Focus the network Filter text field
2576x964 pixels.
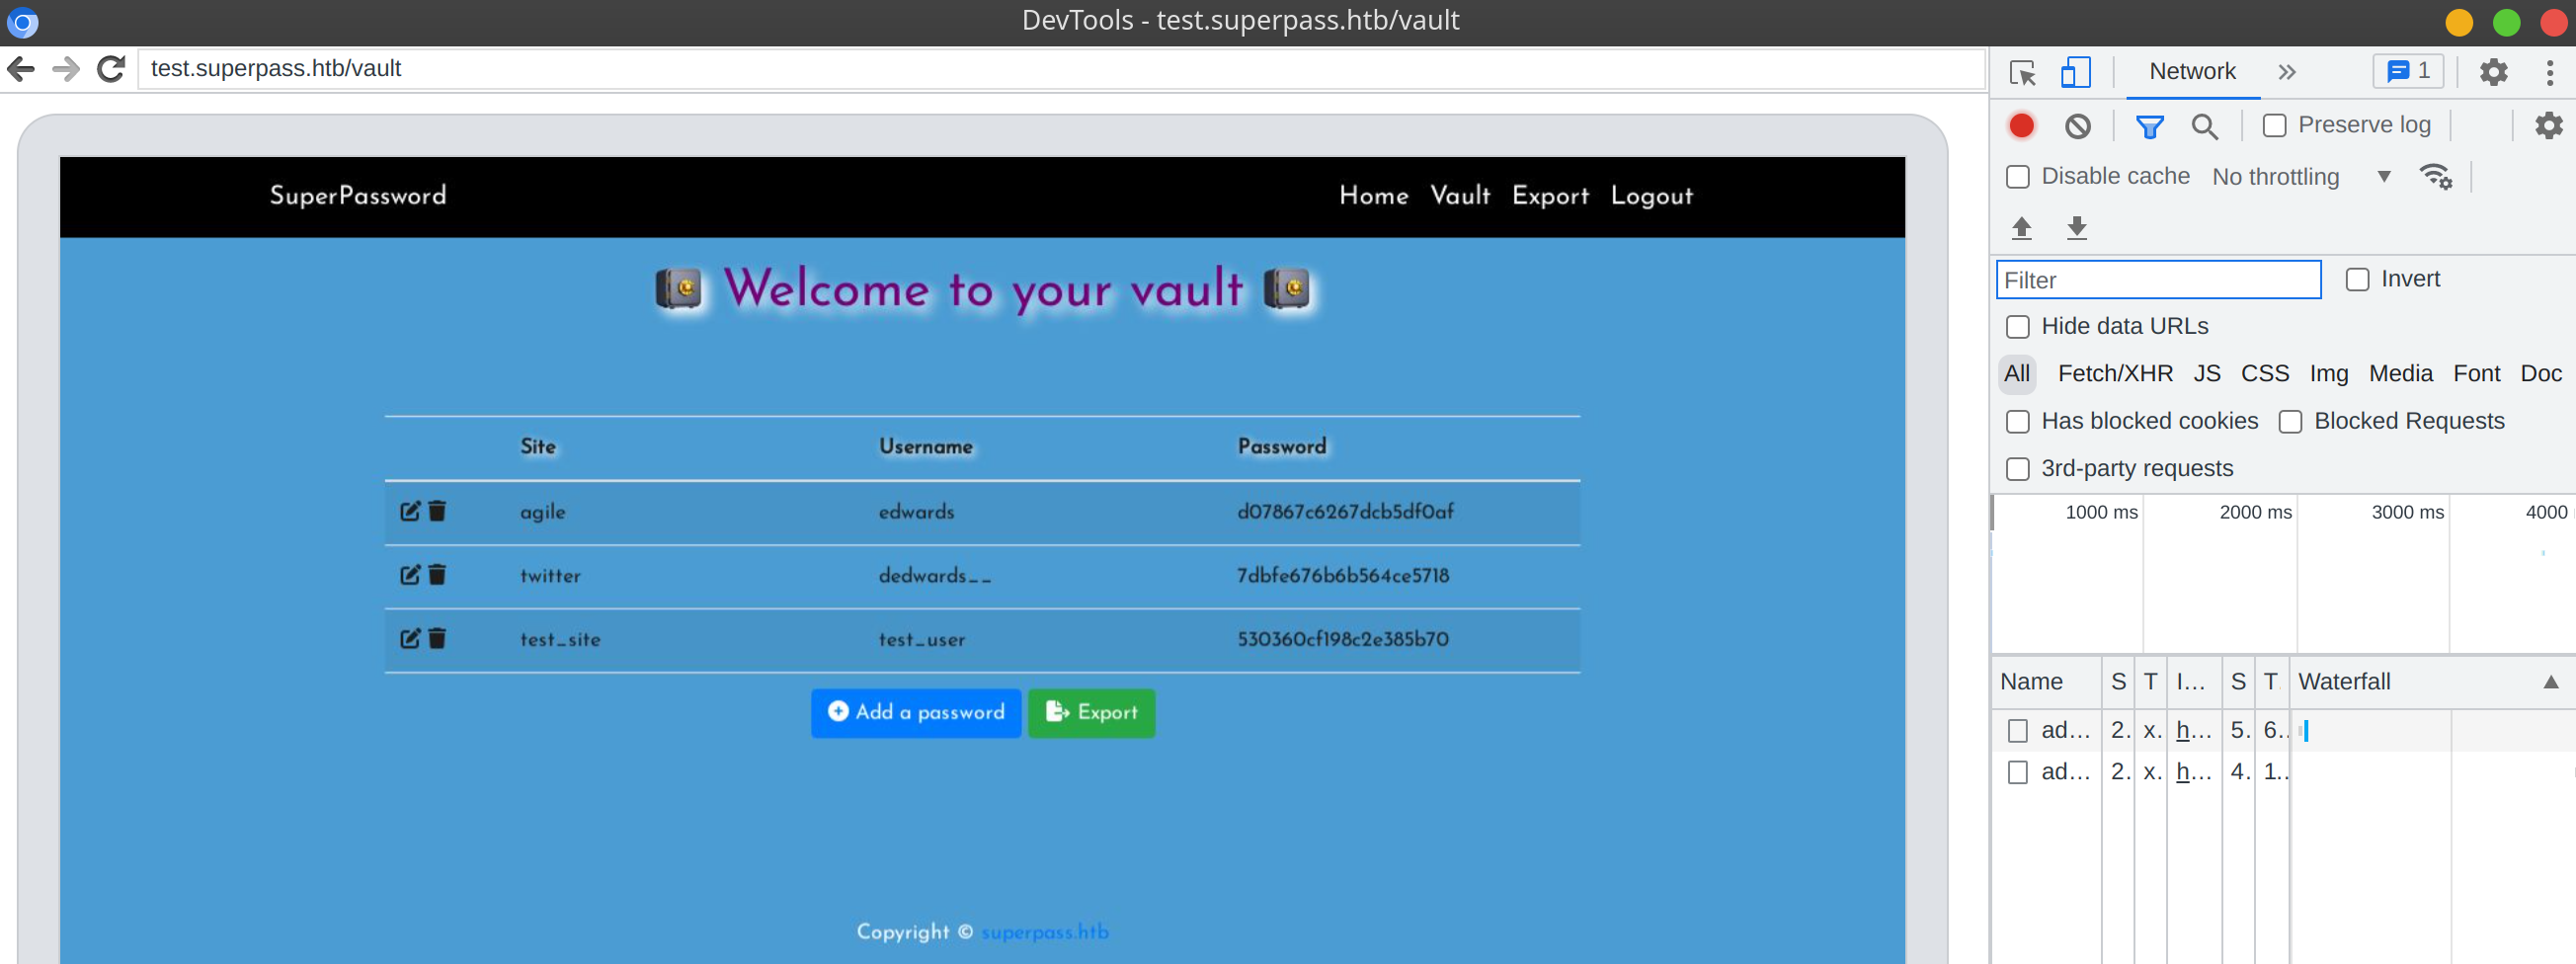tap(2158, 280)
